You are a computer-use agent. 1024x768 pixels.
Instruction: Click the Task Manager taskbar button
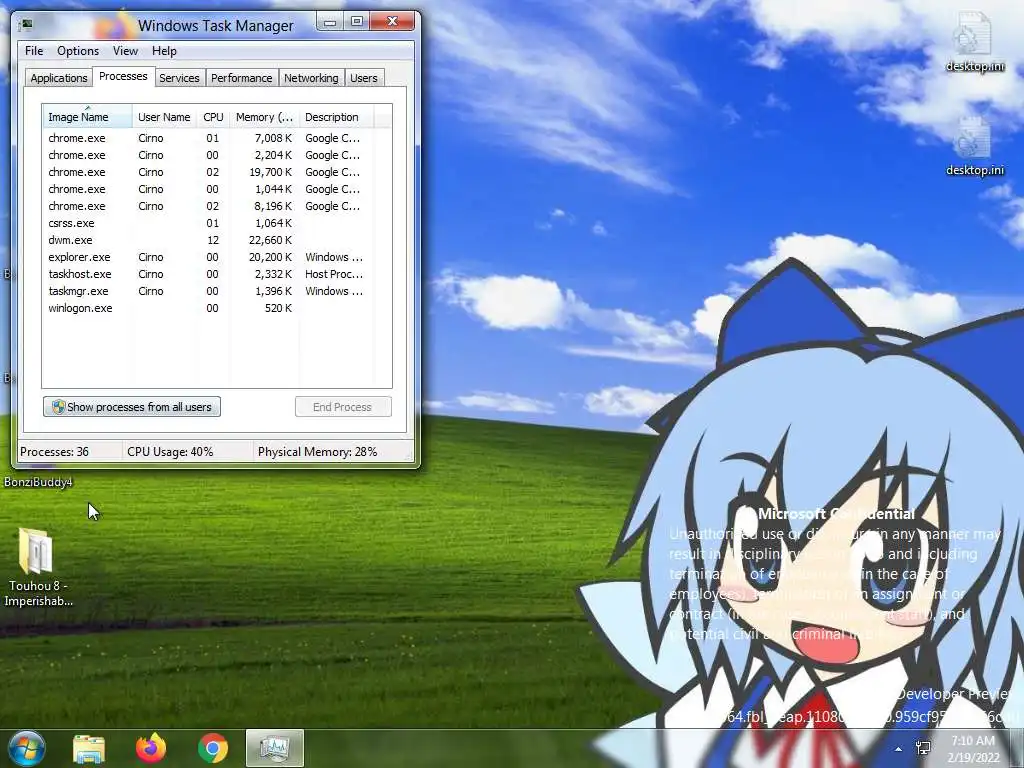pyautogui.click(x=275, y=748)
